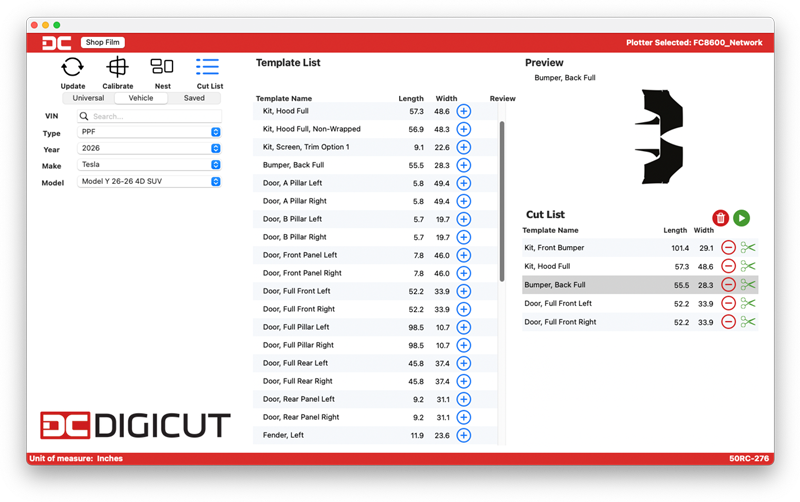Open the Year dropdown showing 2026
Screen dimensions: 800x502
pyautogui.click(x=149, y=148)
